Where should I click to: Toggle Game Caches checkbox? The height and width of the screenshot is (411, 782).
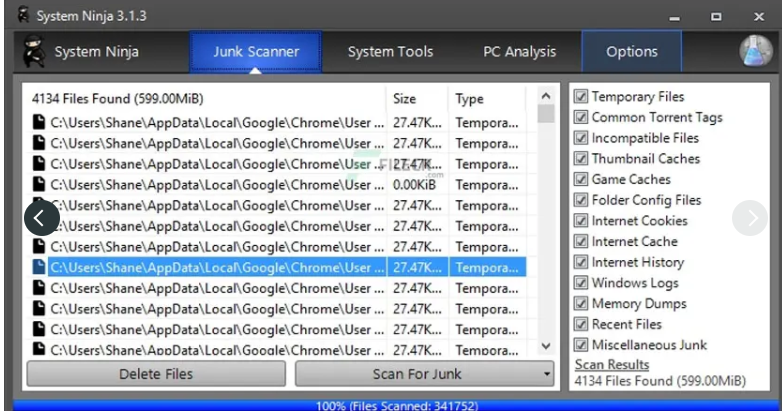click(581, 179)
